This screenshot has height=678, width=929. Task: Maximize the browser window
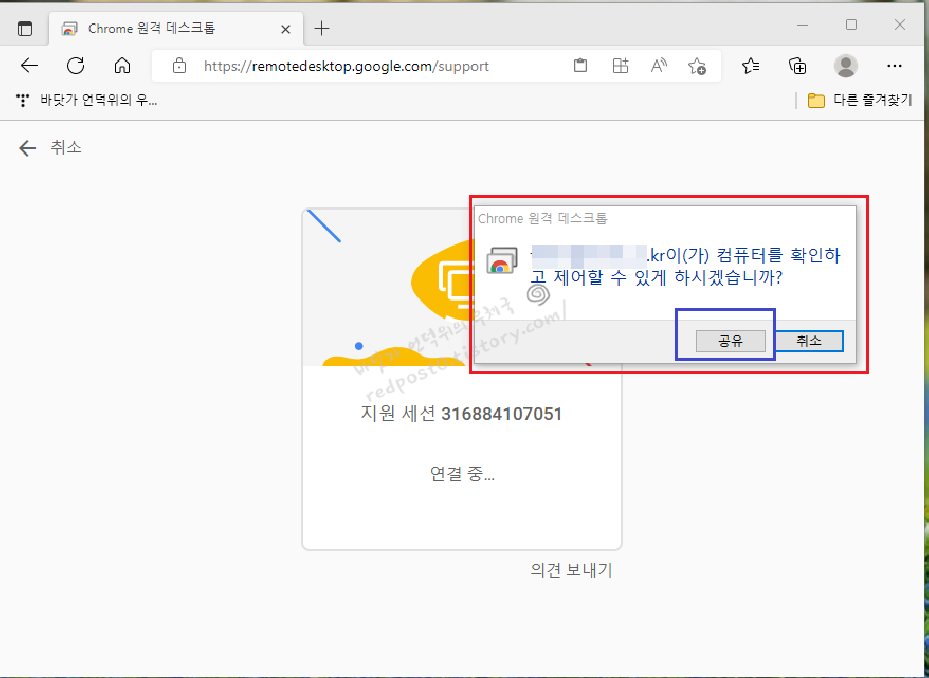click(x=851, y=25)
